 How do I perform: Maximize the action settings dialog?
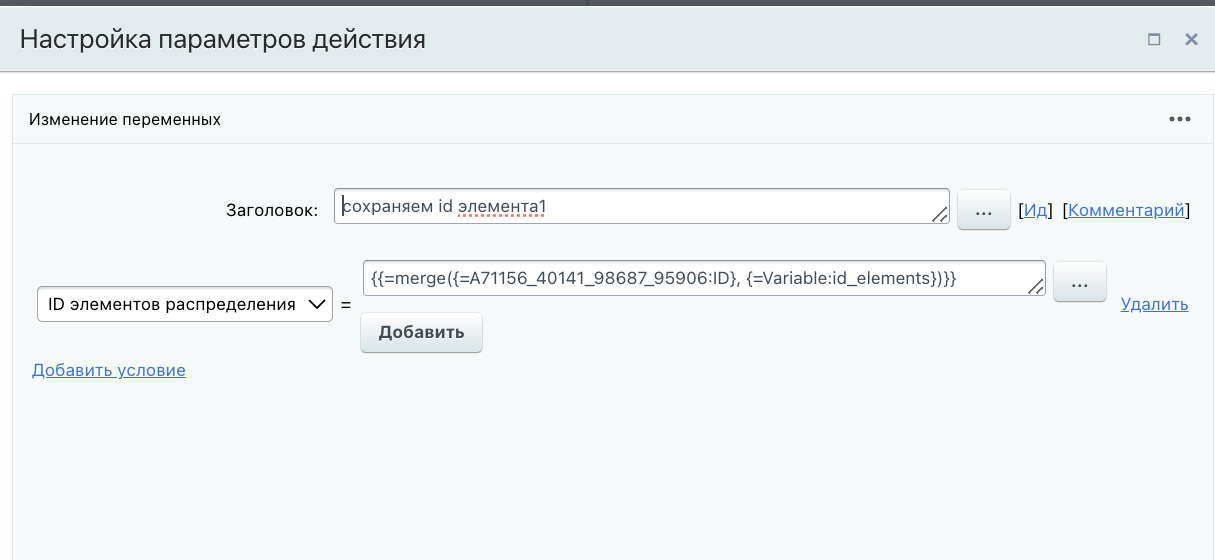[1154, 40]
